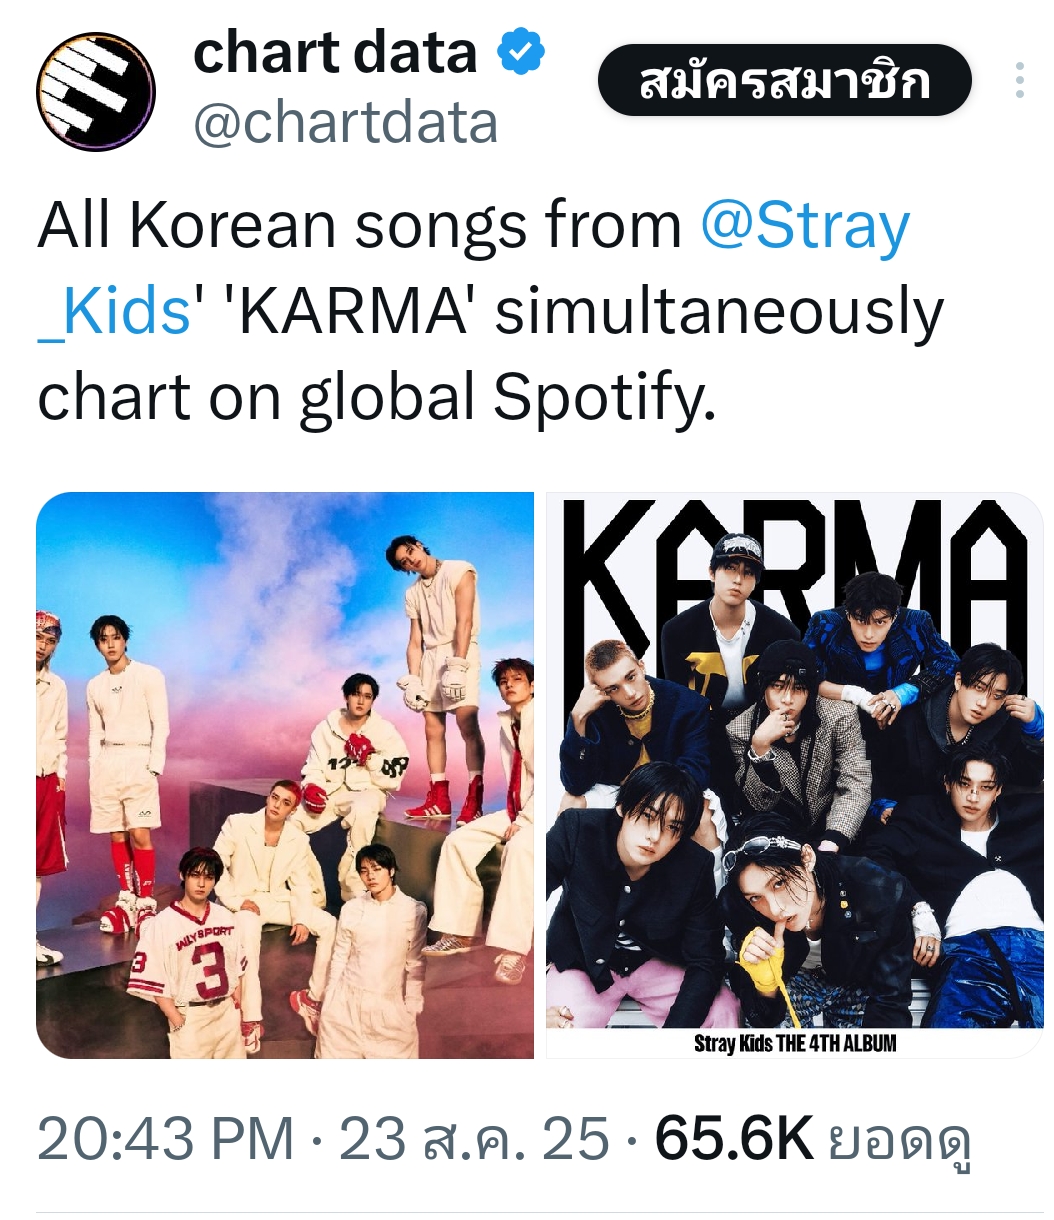Open the 'chart data' display name
The width and height of the screenshot is (1054, 1220).
coord(335,53)
